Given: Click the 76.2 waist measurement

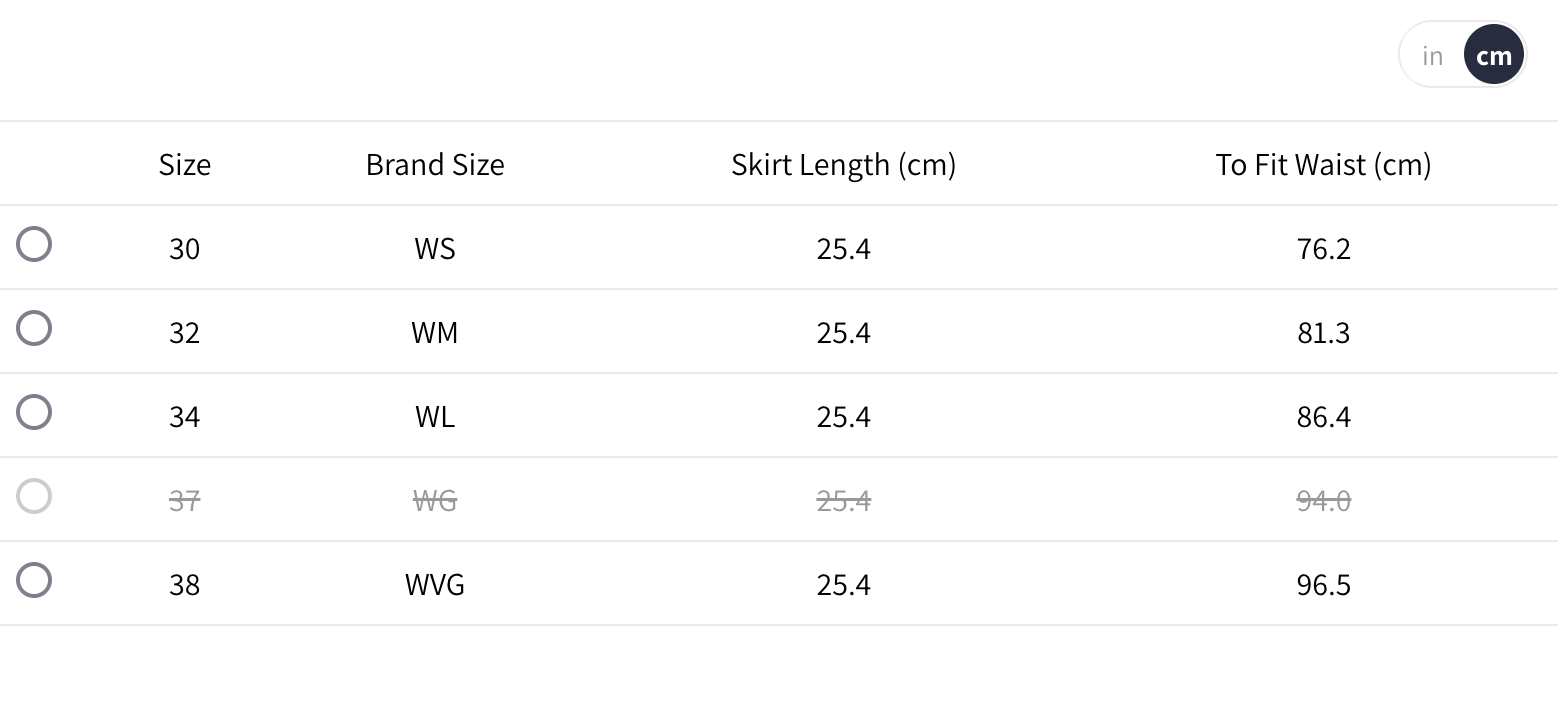Looking at the screenshot, I should [x=1323, y=249].
